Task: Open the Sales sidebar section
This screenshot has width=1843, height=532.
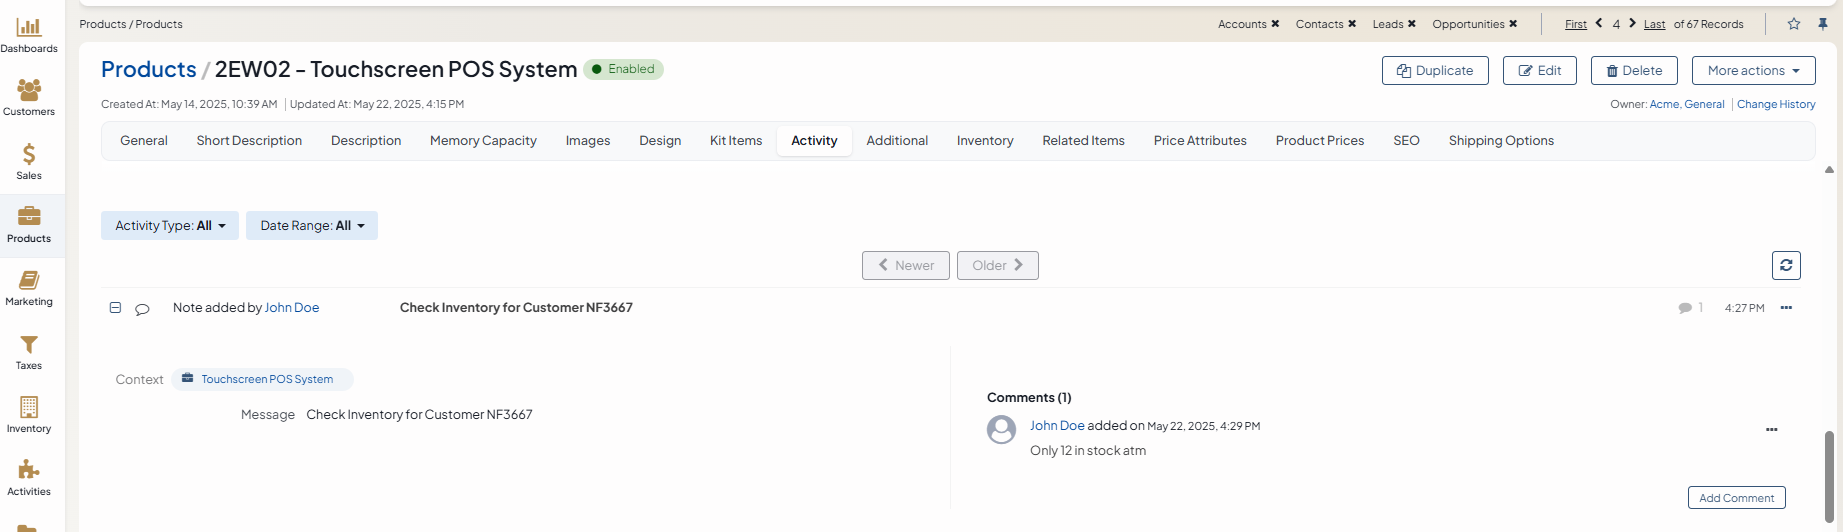Action: [29, 161]
